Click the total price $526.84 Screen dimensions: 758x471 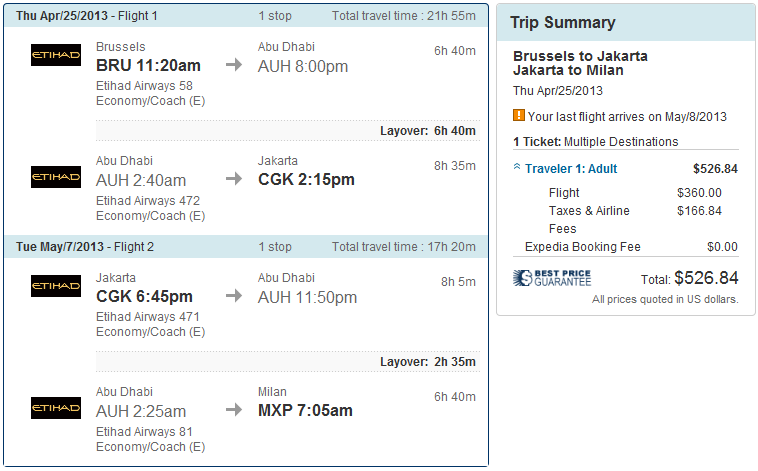(x=706, y=278)
